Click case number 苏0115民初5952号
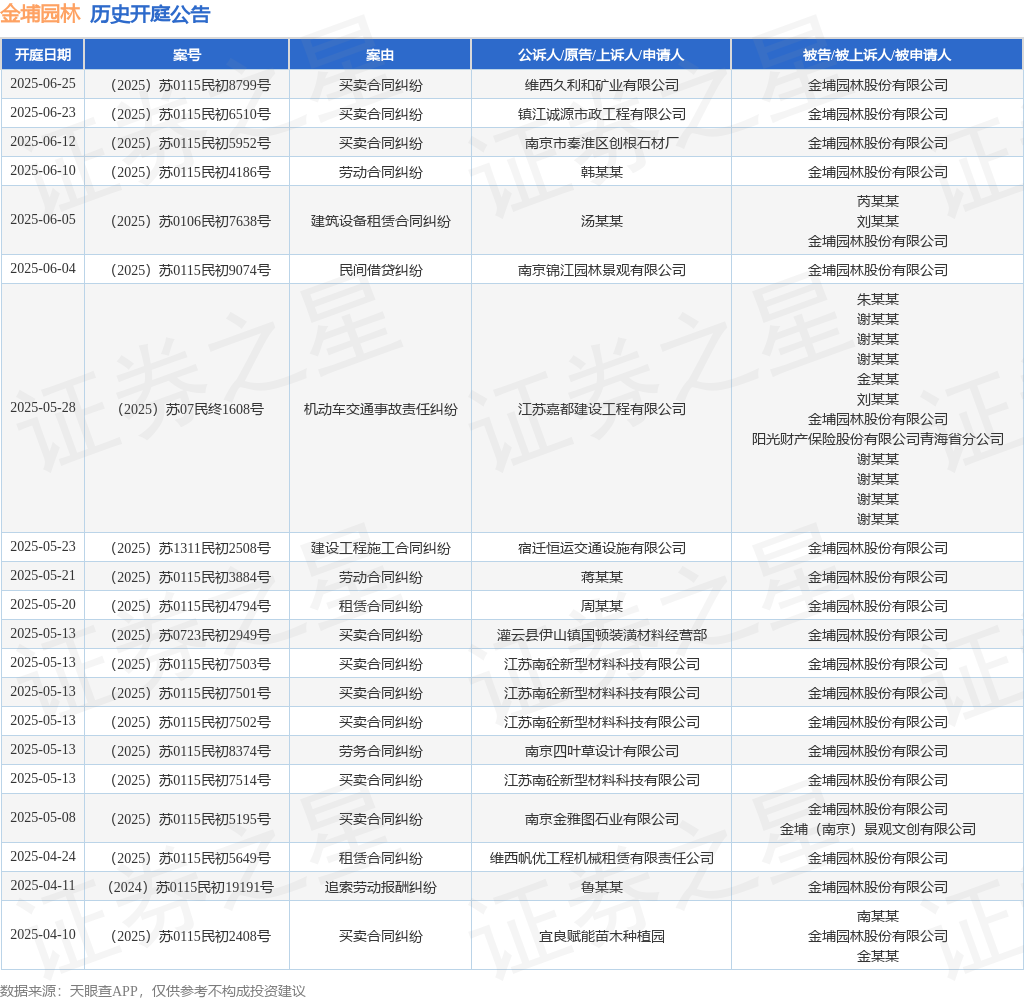Screen dimensions: 1024x1000 pyautogui.click(x=191, y=143)
